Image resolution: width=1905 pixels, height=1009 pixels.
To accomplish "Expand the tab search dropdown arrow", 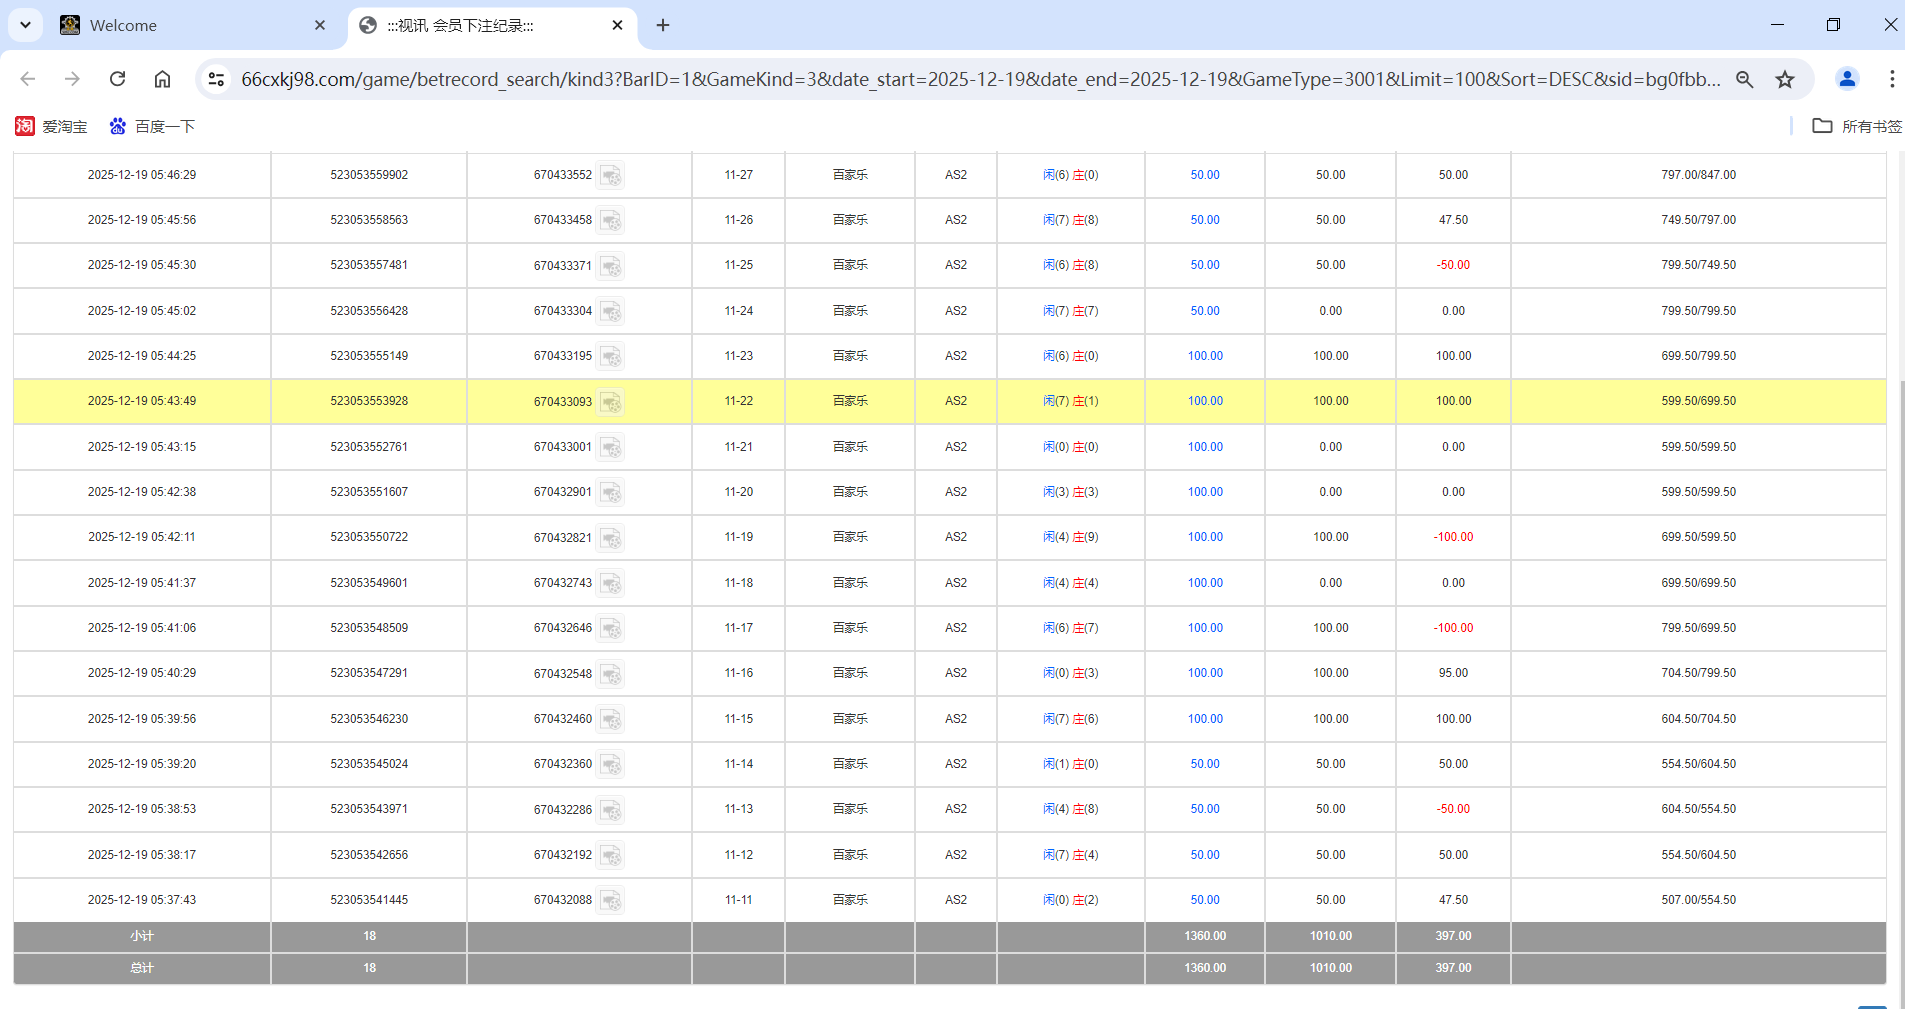I will (x=25, y=25).
